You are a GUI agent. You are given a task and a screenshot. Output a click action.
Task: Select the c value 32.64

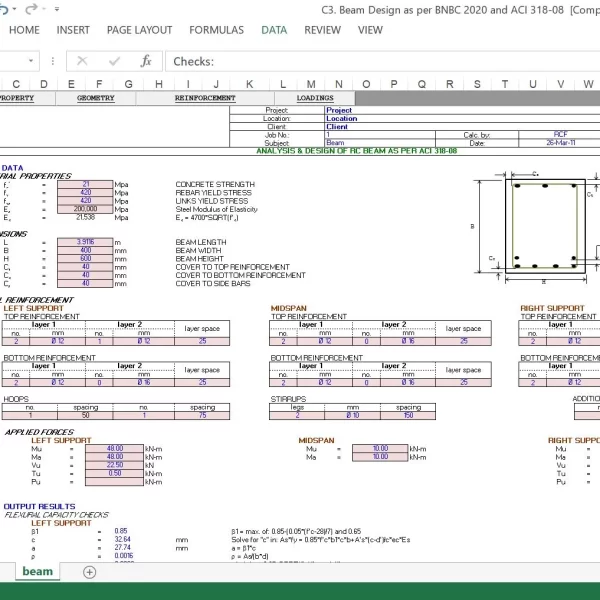(122, 540)
